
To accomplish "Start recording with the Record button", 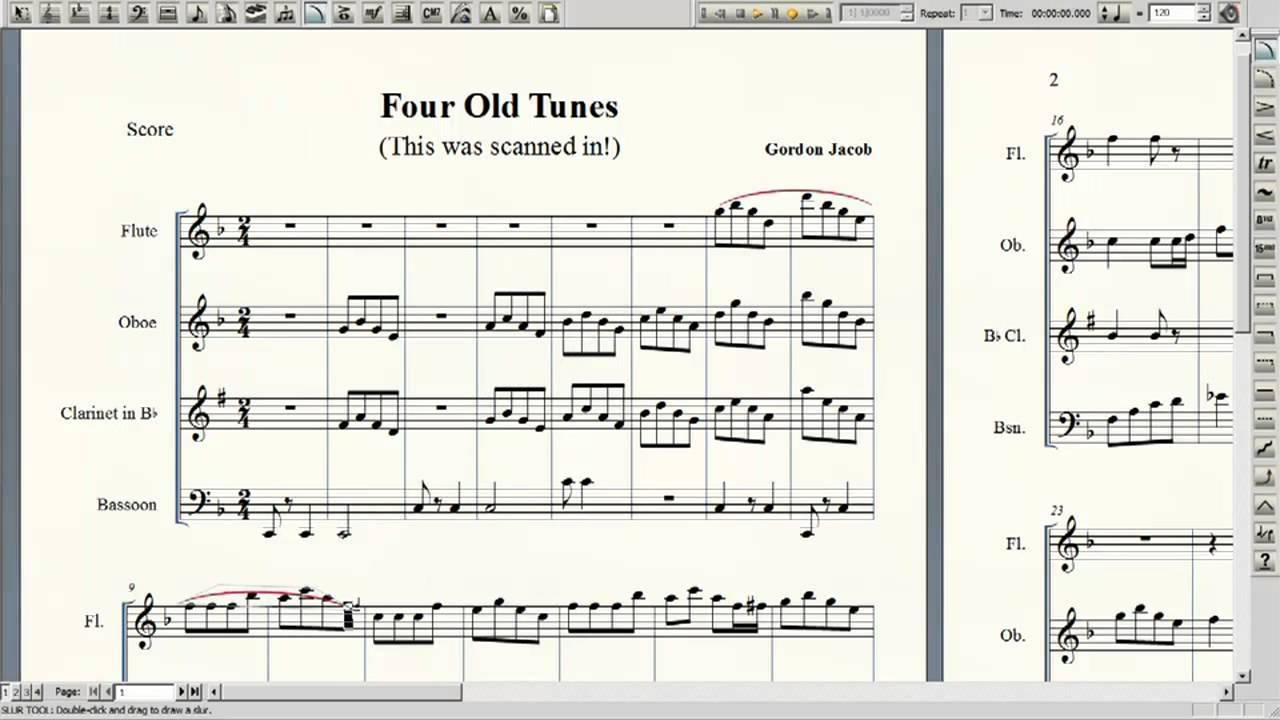I will point(793,13).
